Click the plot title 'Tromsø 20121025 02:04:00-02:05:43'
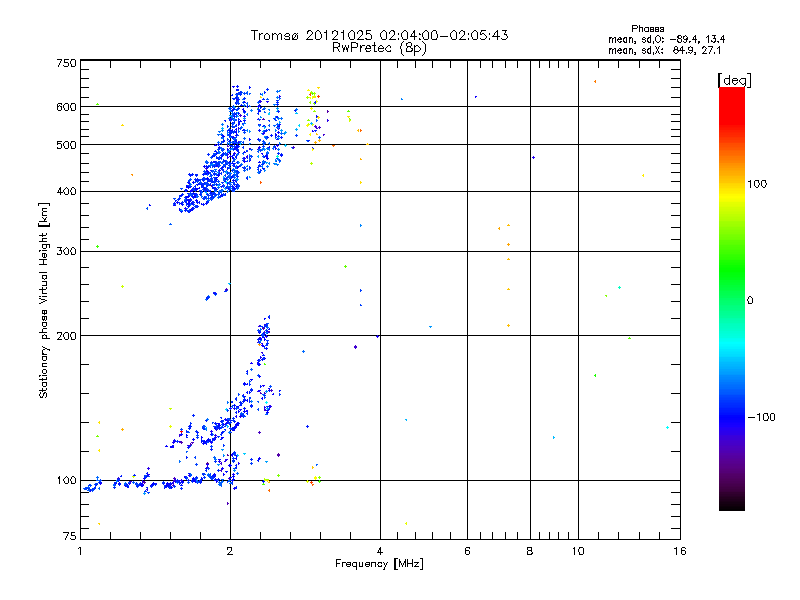 pos(379,35)
